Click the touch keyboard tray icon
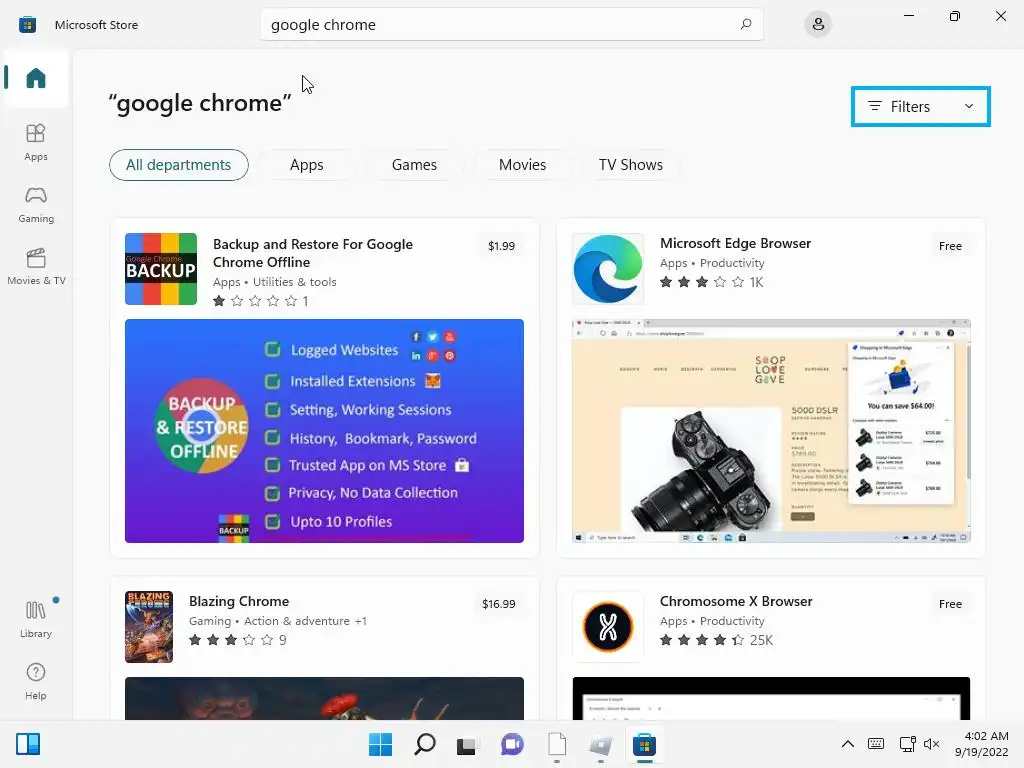 (876, 744)
